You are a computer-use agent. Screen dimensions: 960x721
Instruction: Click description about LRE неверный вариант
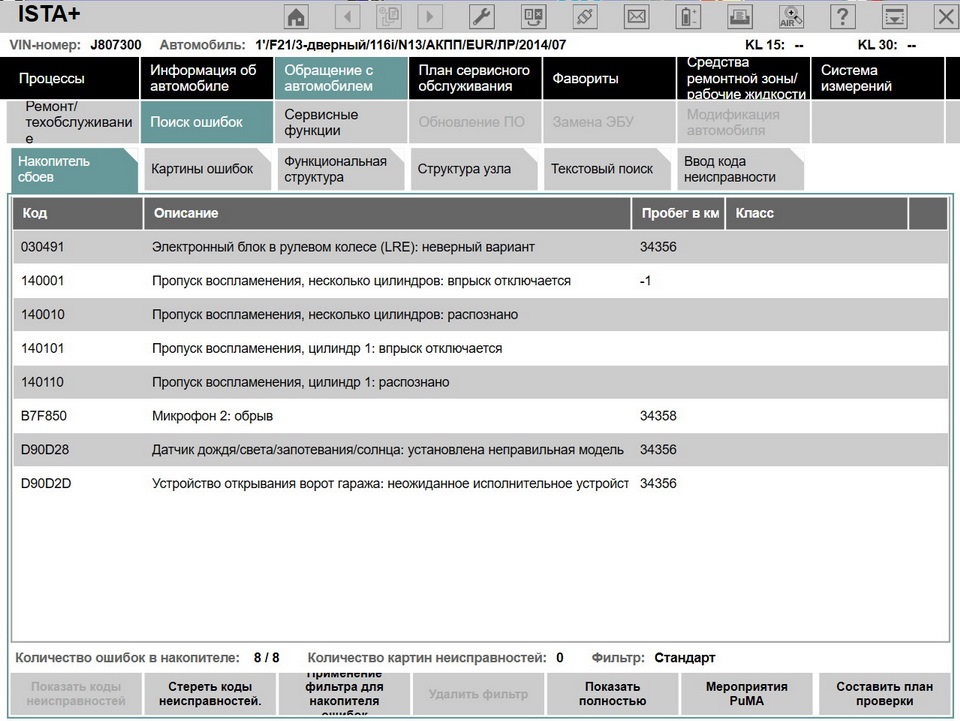(343, 247)
